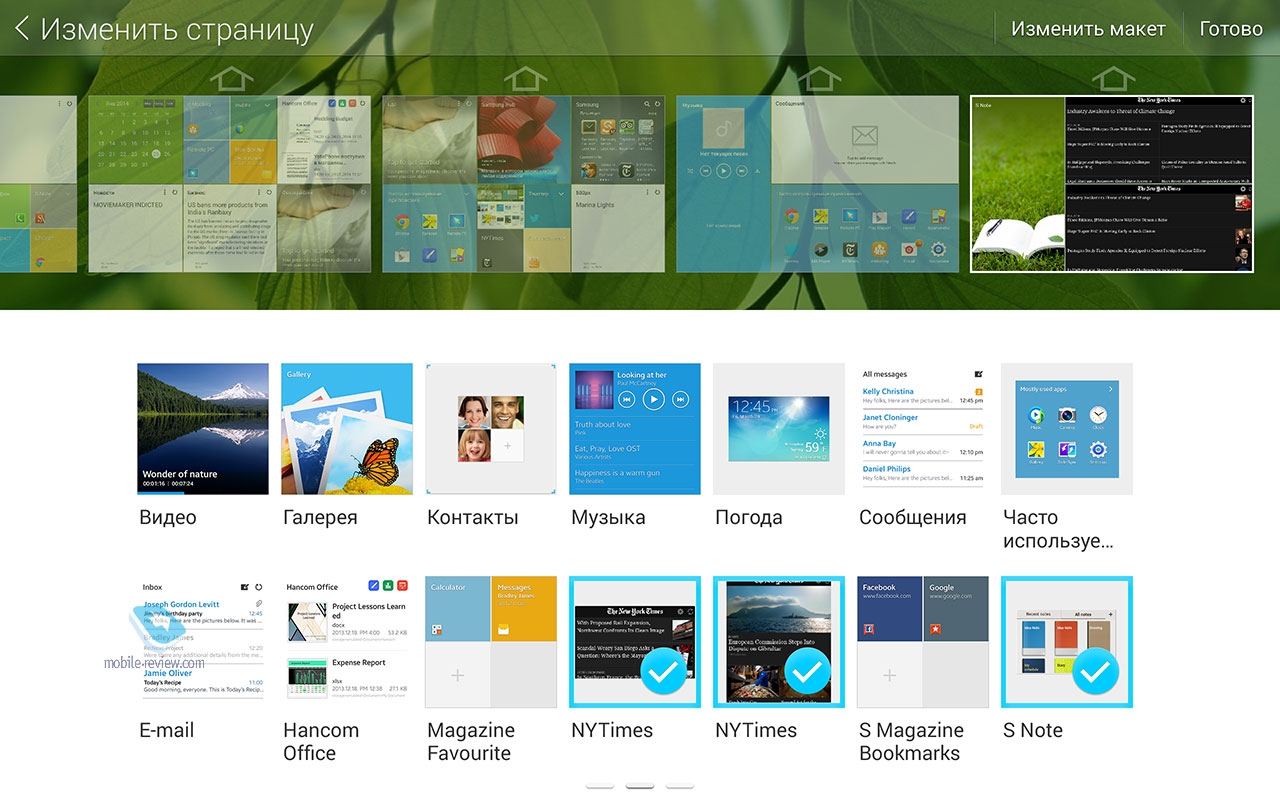Confirm changes with the Готово button
Viewport: 1280px width, 800px height.
click(1231, 28)
